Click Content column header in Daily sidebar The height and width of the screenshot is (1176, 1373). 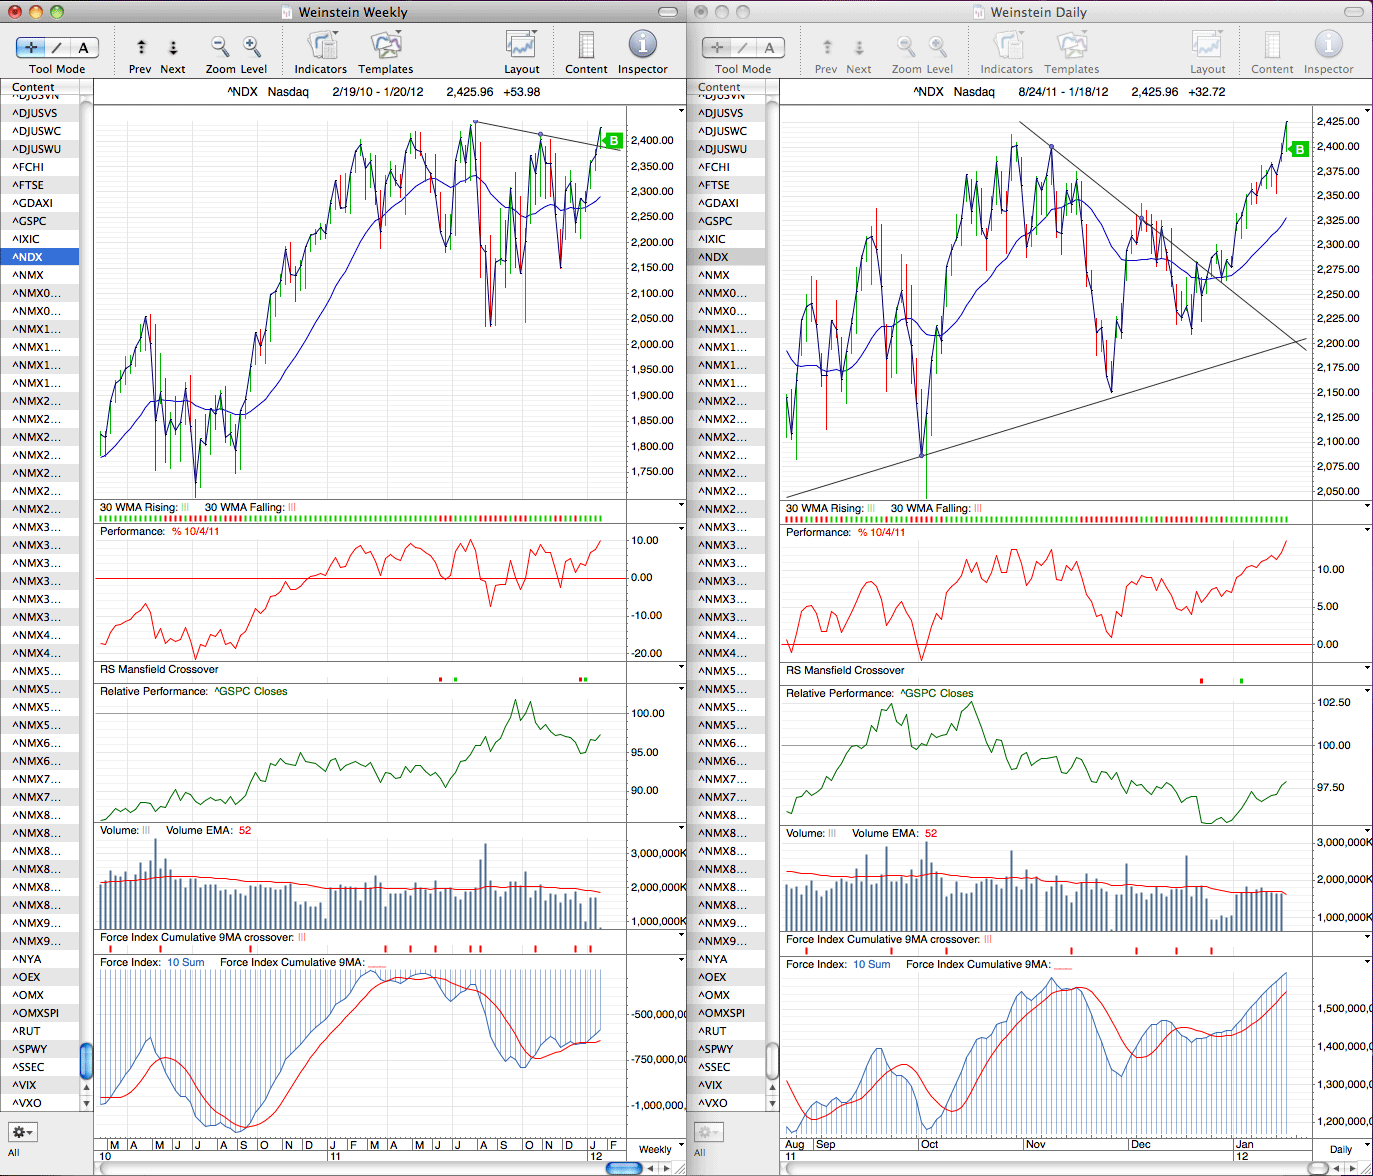726,88
